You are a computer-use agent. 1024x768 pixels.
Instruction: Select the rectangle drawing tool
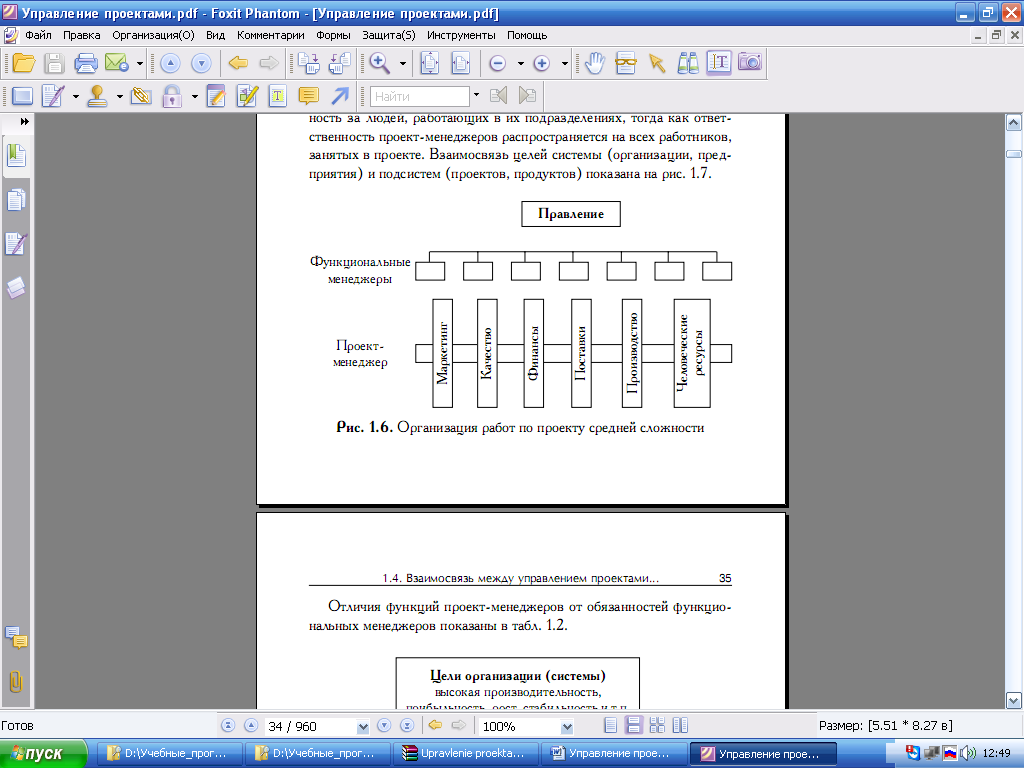click(x=22, y=97)
